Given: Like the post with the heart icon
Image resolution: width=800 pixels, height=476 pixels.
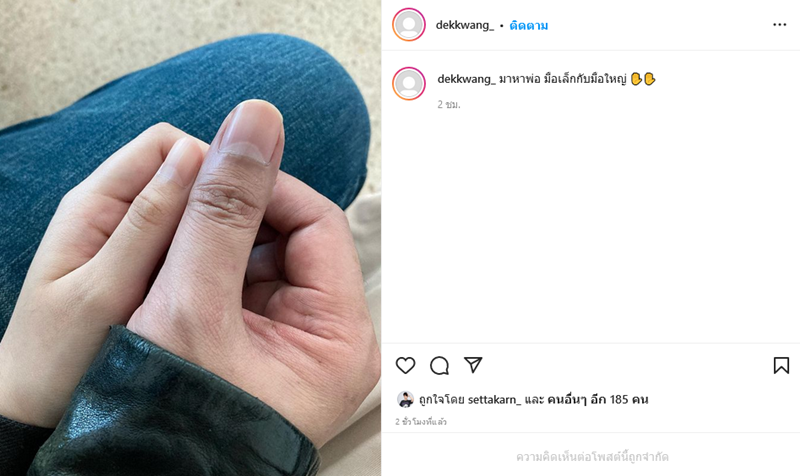Looking at the screenshot, I should pyautogui.click(x=406, y=365).
